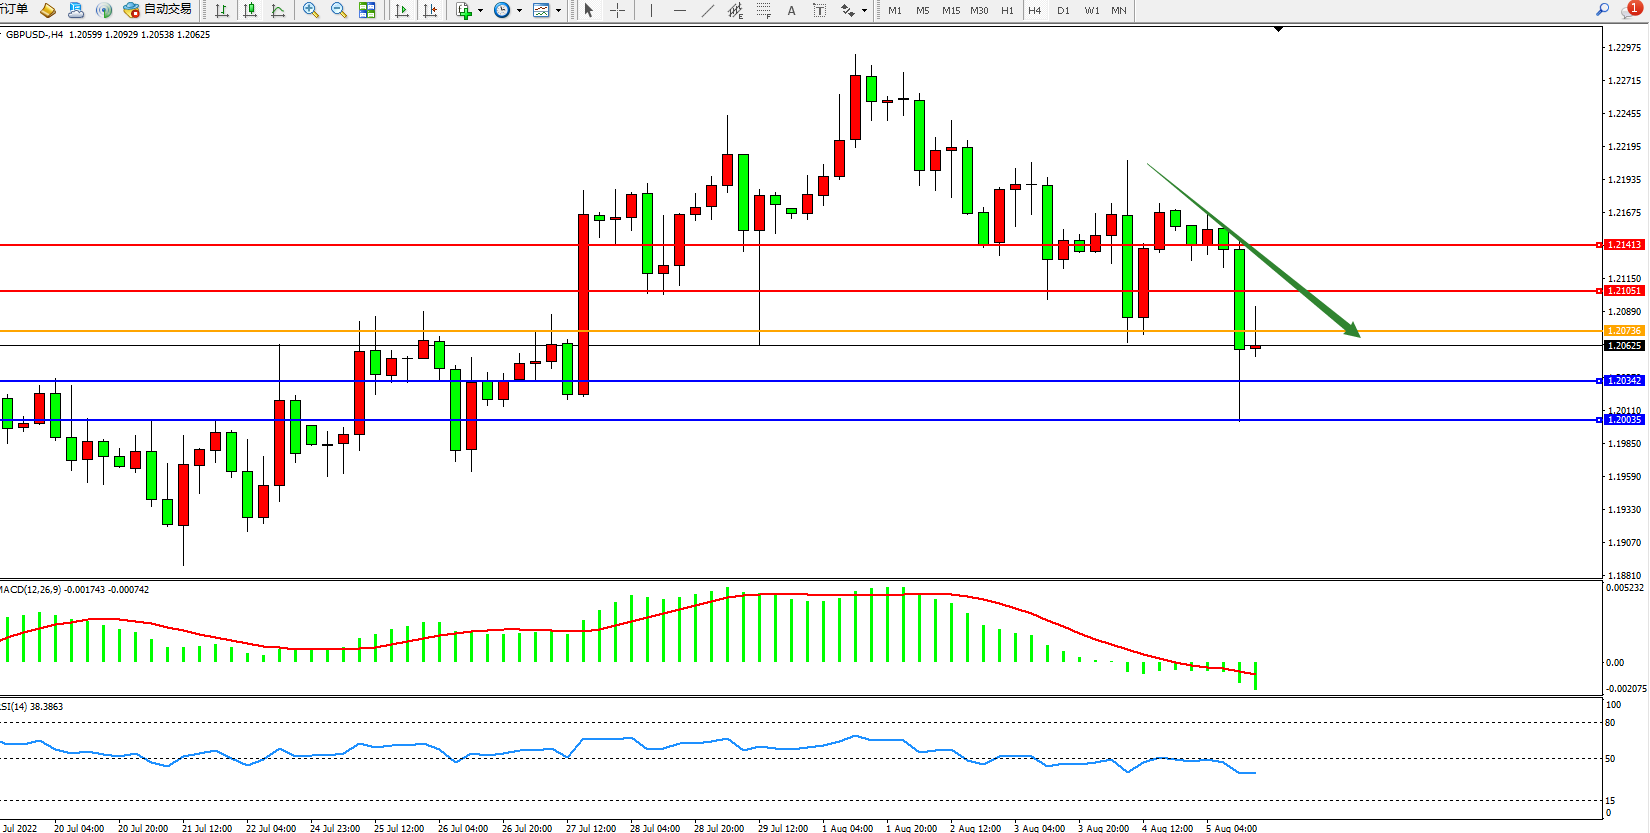This screenshot has width=1650, height=833.
Task: Select the crosshair tool
Action: tap(618, 10)
